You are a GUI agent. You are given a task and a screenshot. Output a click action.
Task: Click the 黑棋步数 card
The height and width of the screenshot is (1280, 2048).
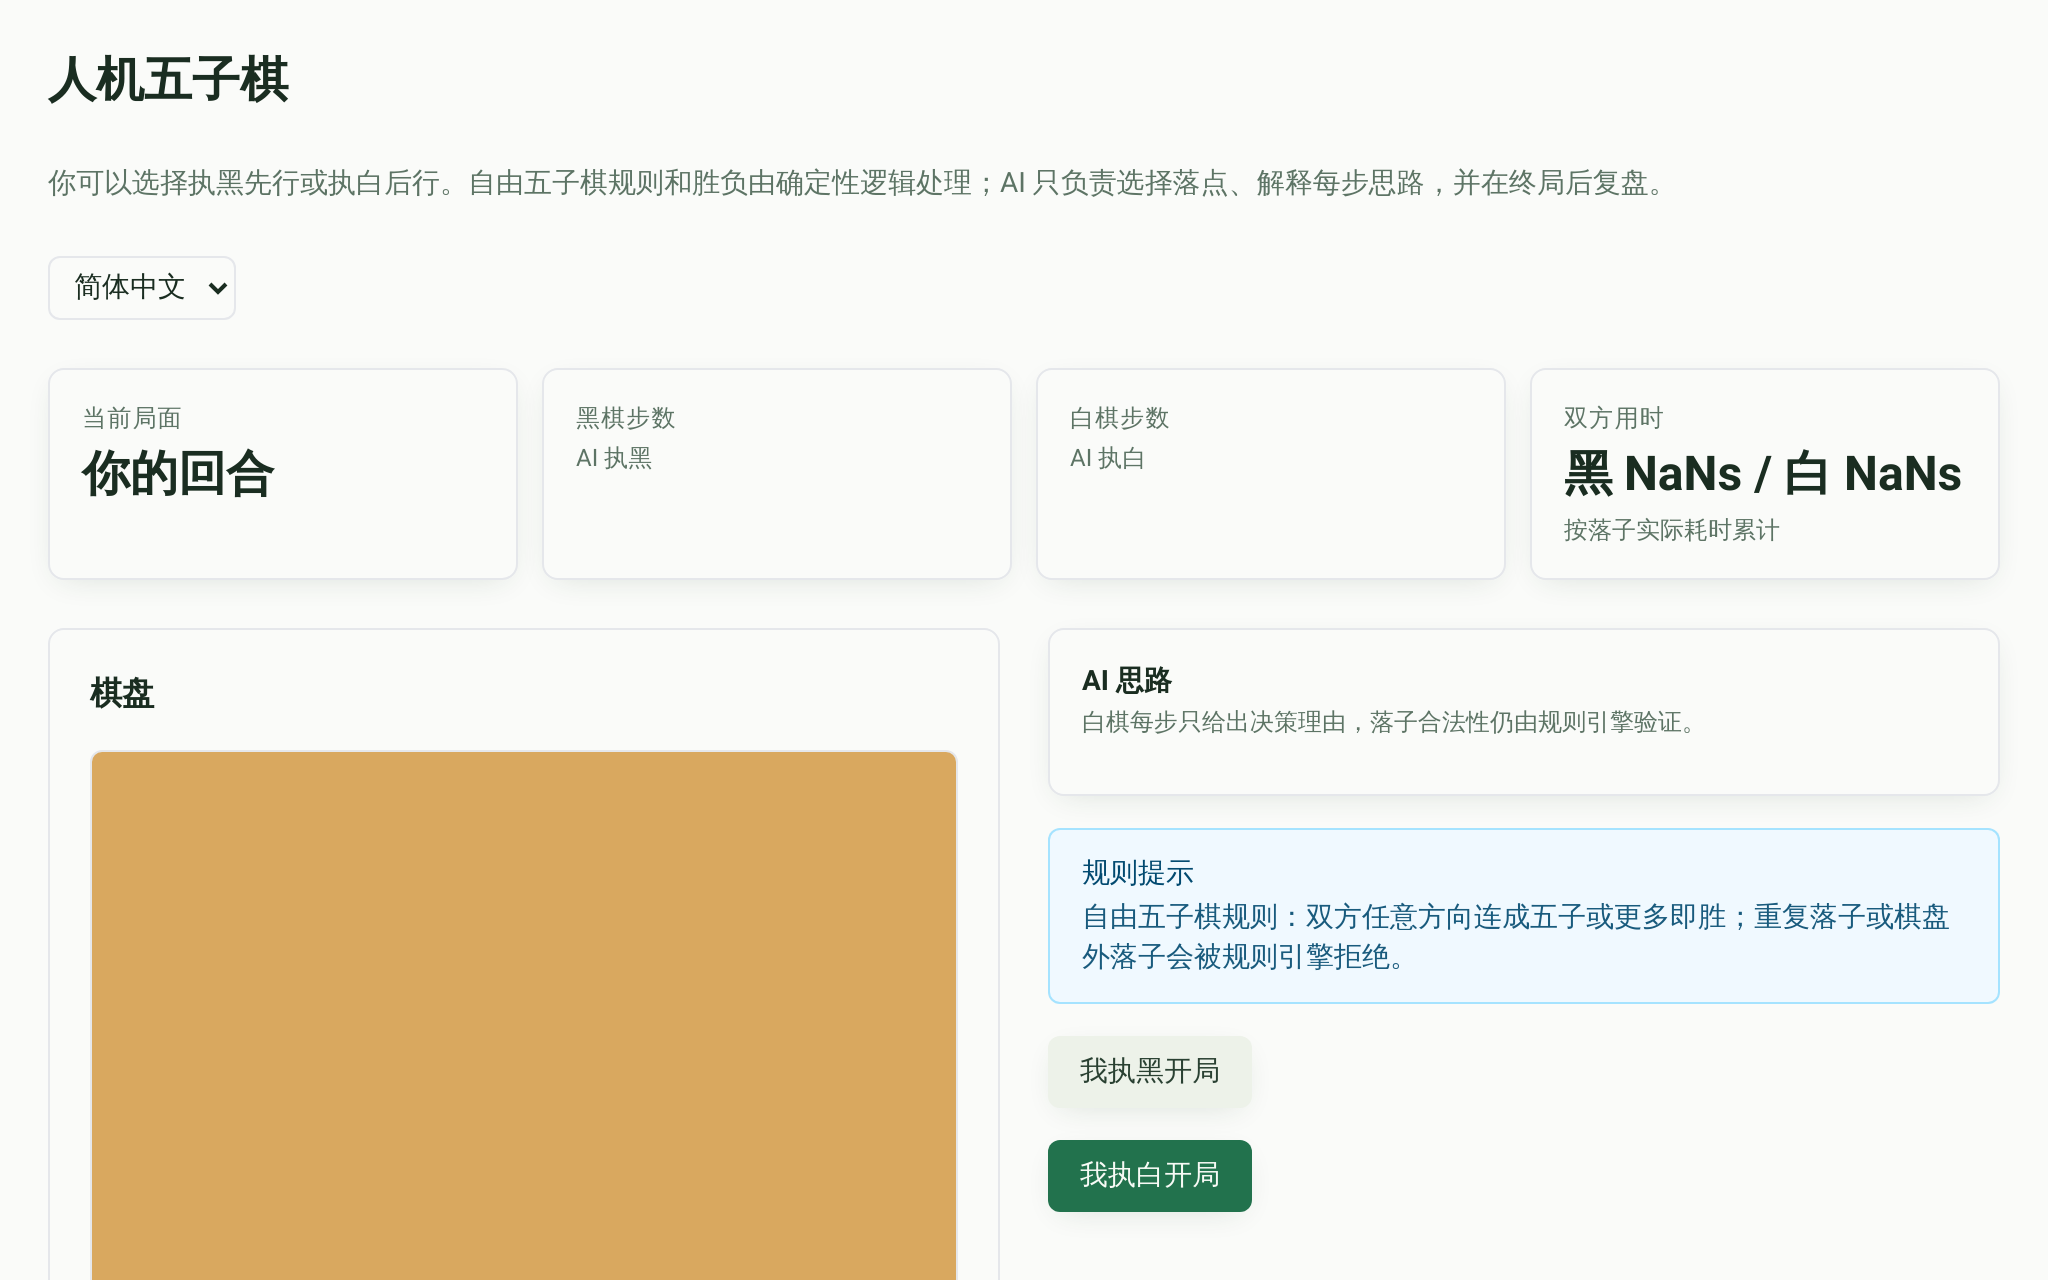tap(777, 474)
